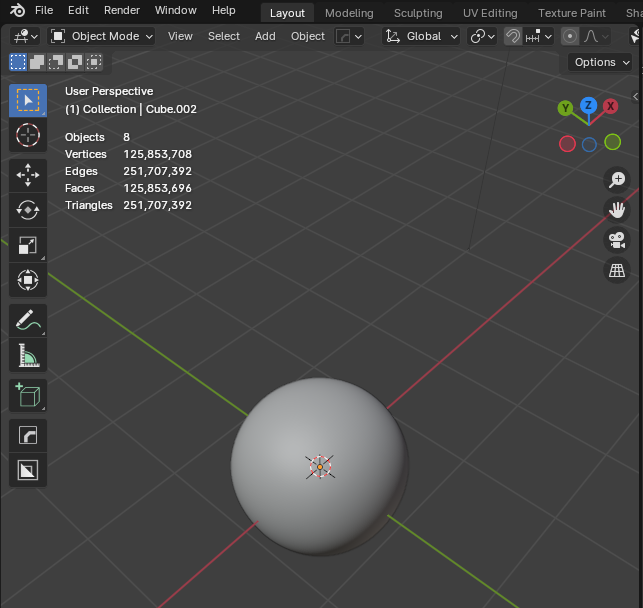The height and width of the screenshot is (608, 643).
Task: Pick the Measure tool
Action: coord(28,355)
